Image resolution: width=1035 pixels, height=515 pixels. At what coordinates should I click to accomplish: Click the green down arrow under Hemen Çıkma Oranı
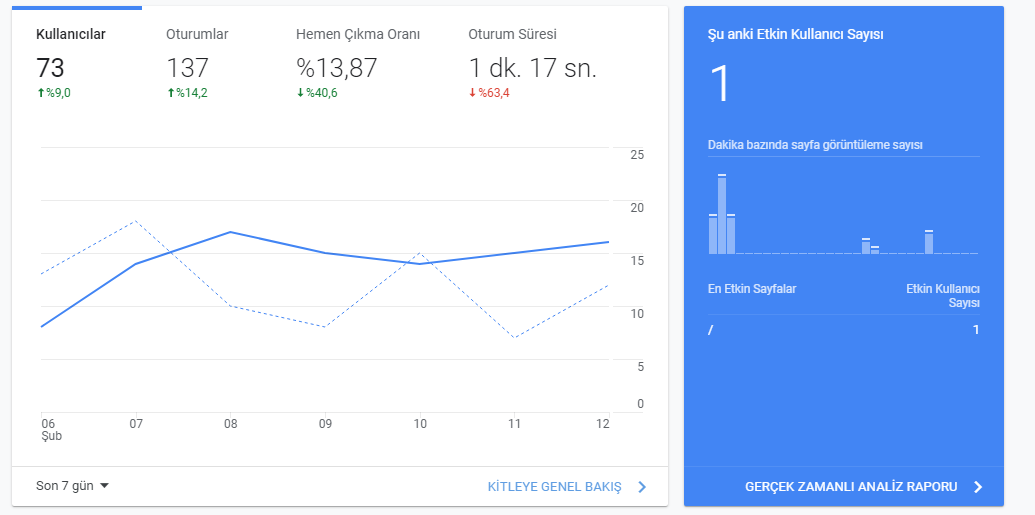point(300,93)
